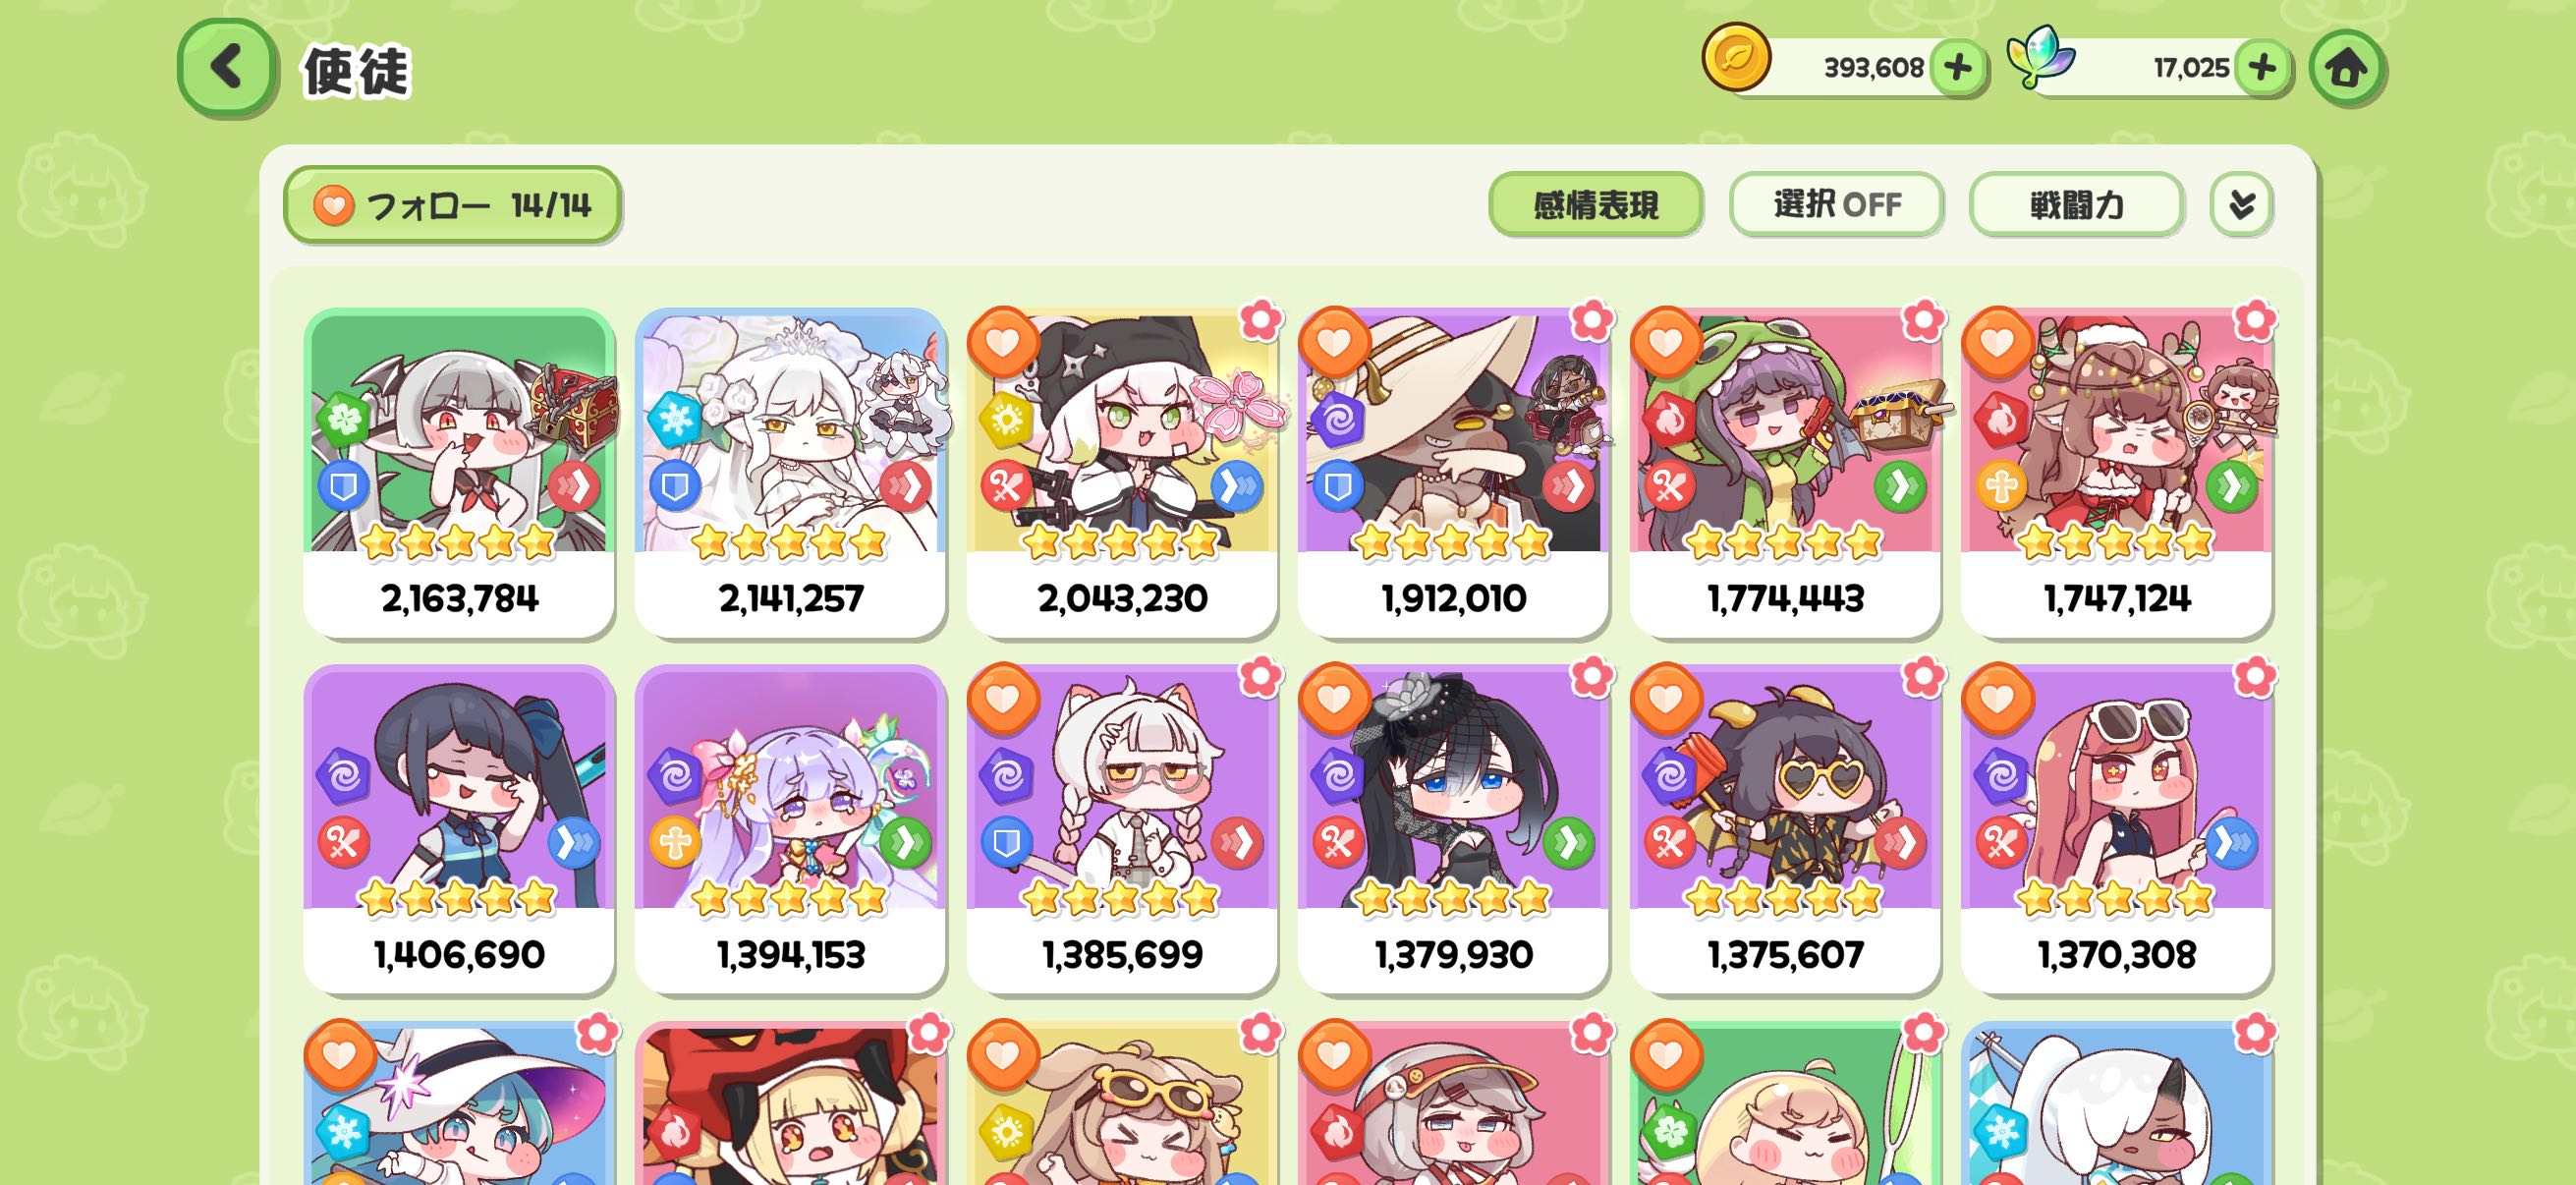Tap the orange heart on 1,747,124 card
The image size is (2576, 1185).
click(1997, 342)
